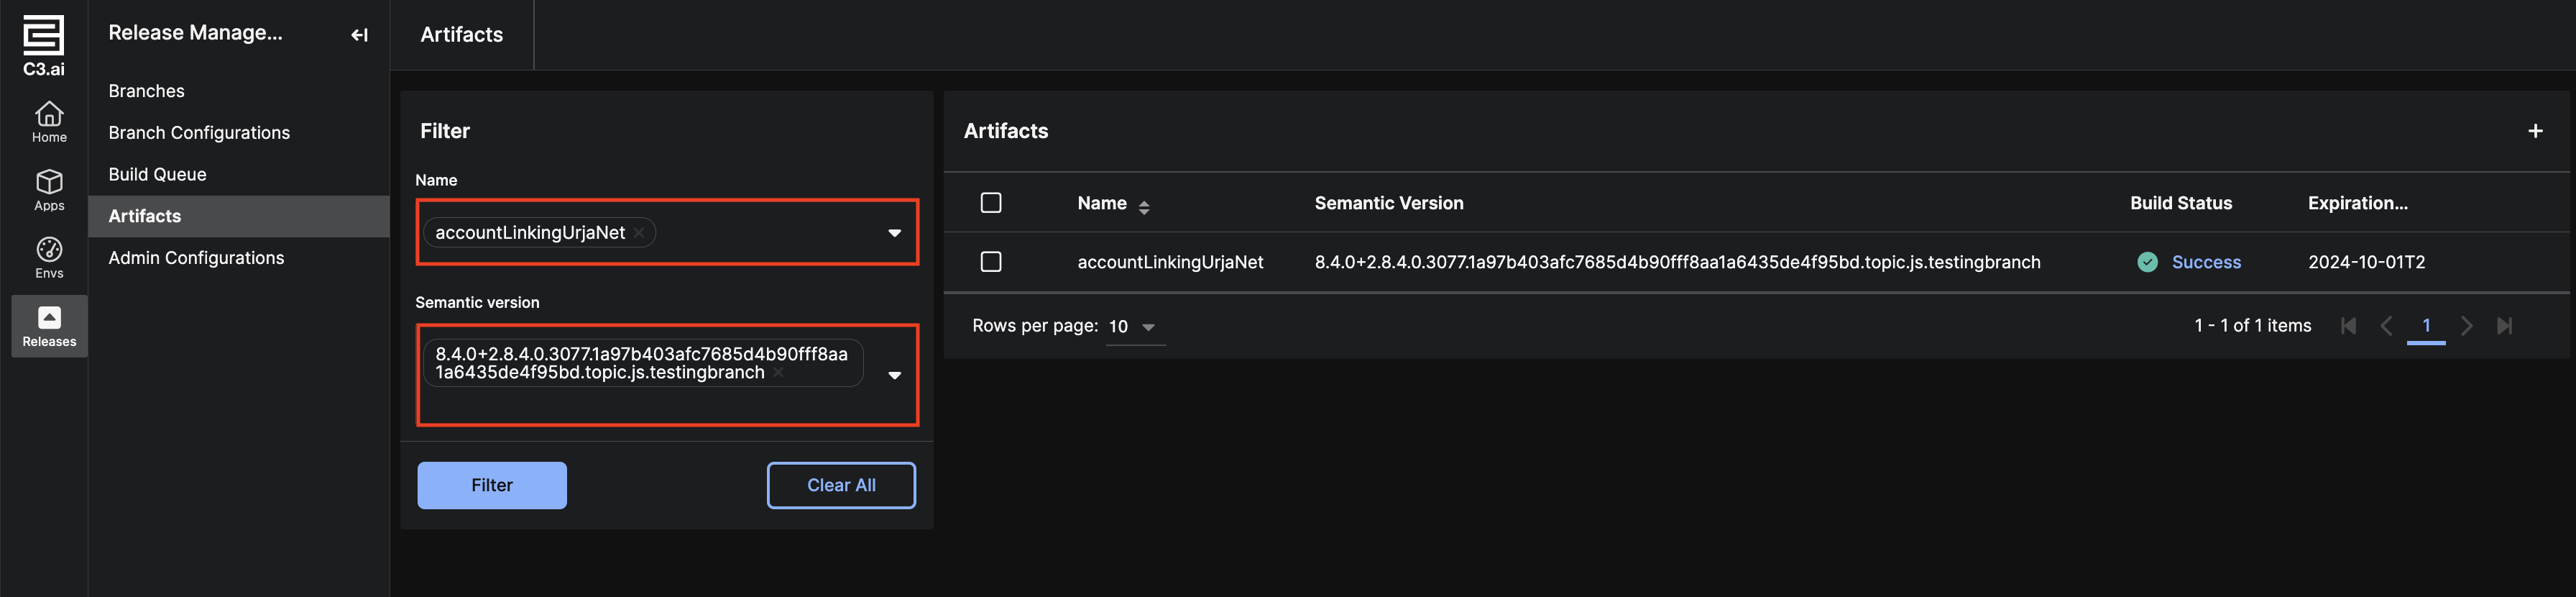The image size is (2576, 597).
Task: Open Branch Configurations menu item
Action: 199,133
